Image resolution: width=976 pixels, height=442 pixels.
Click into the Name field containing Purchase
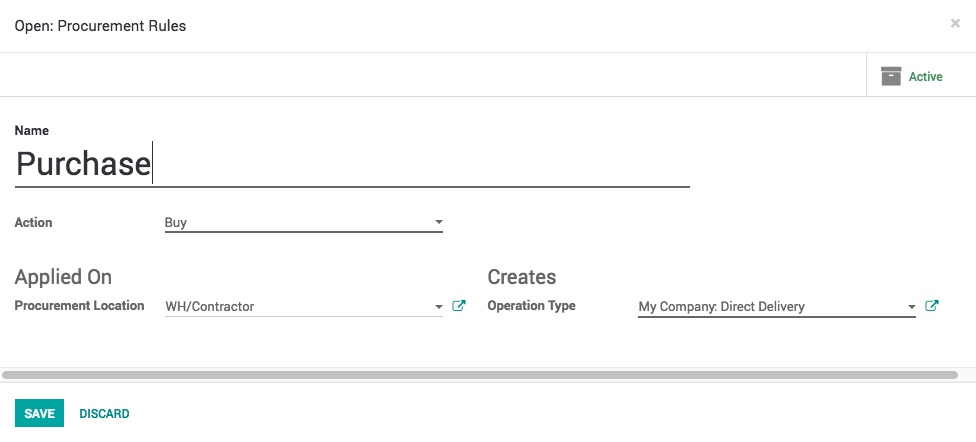[350, 164]
